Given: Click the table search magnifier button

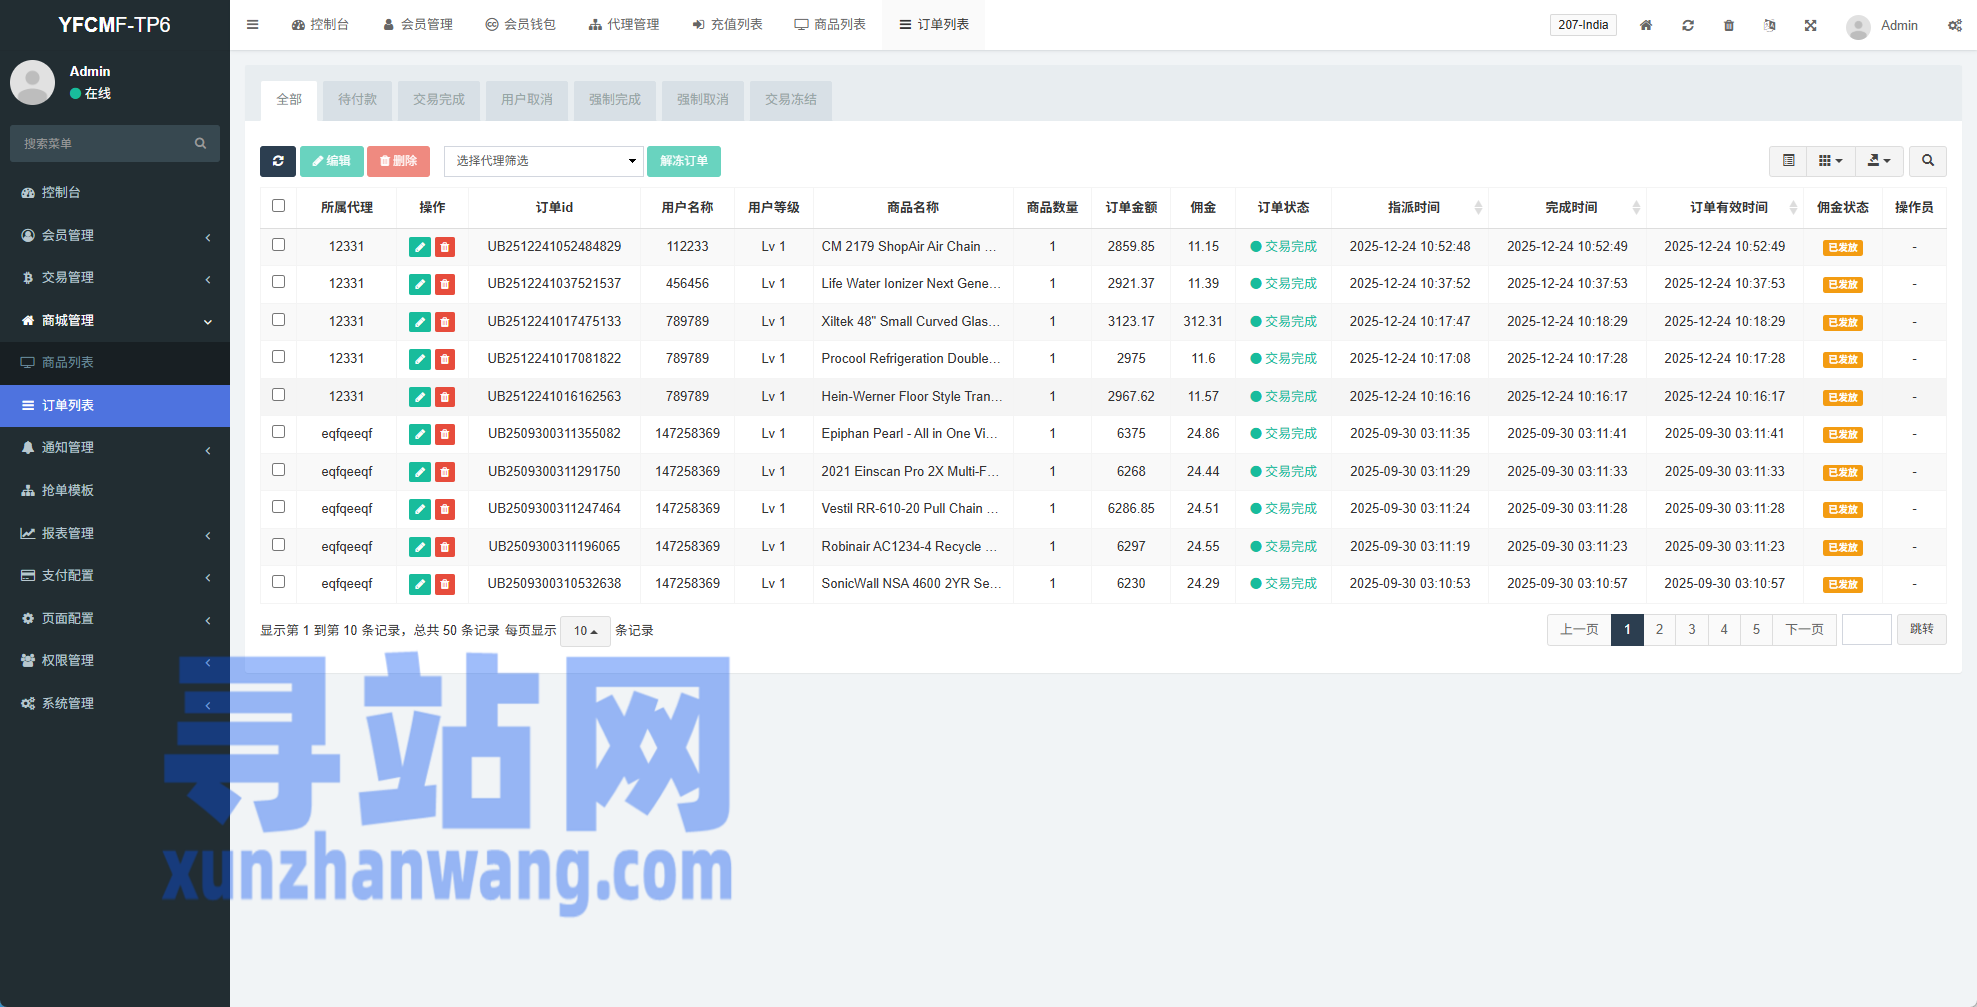Looking at the screenshot, I should point(1927,161).
